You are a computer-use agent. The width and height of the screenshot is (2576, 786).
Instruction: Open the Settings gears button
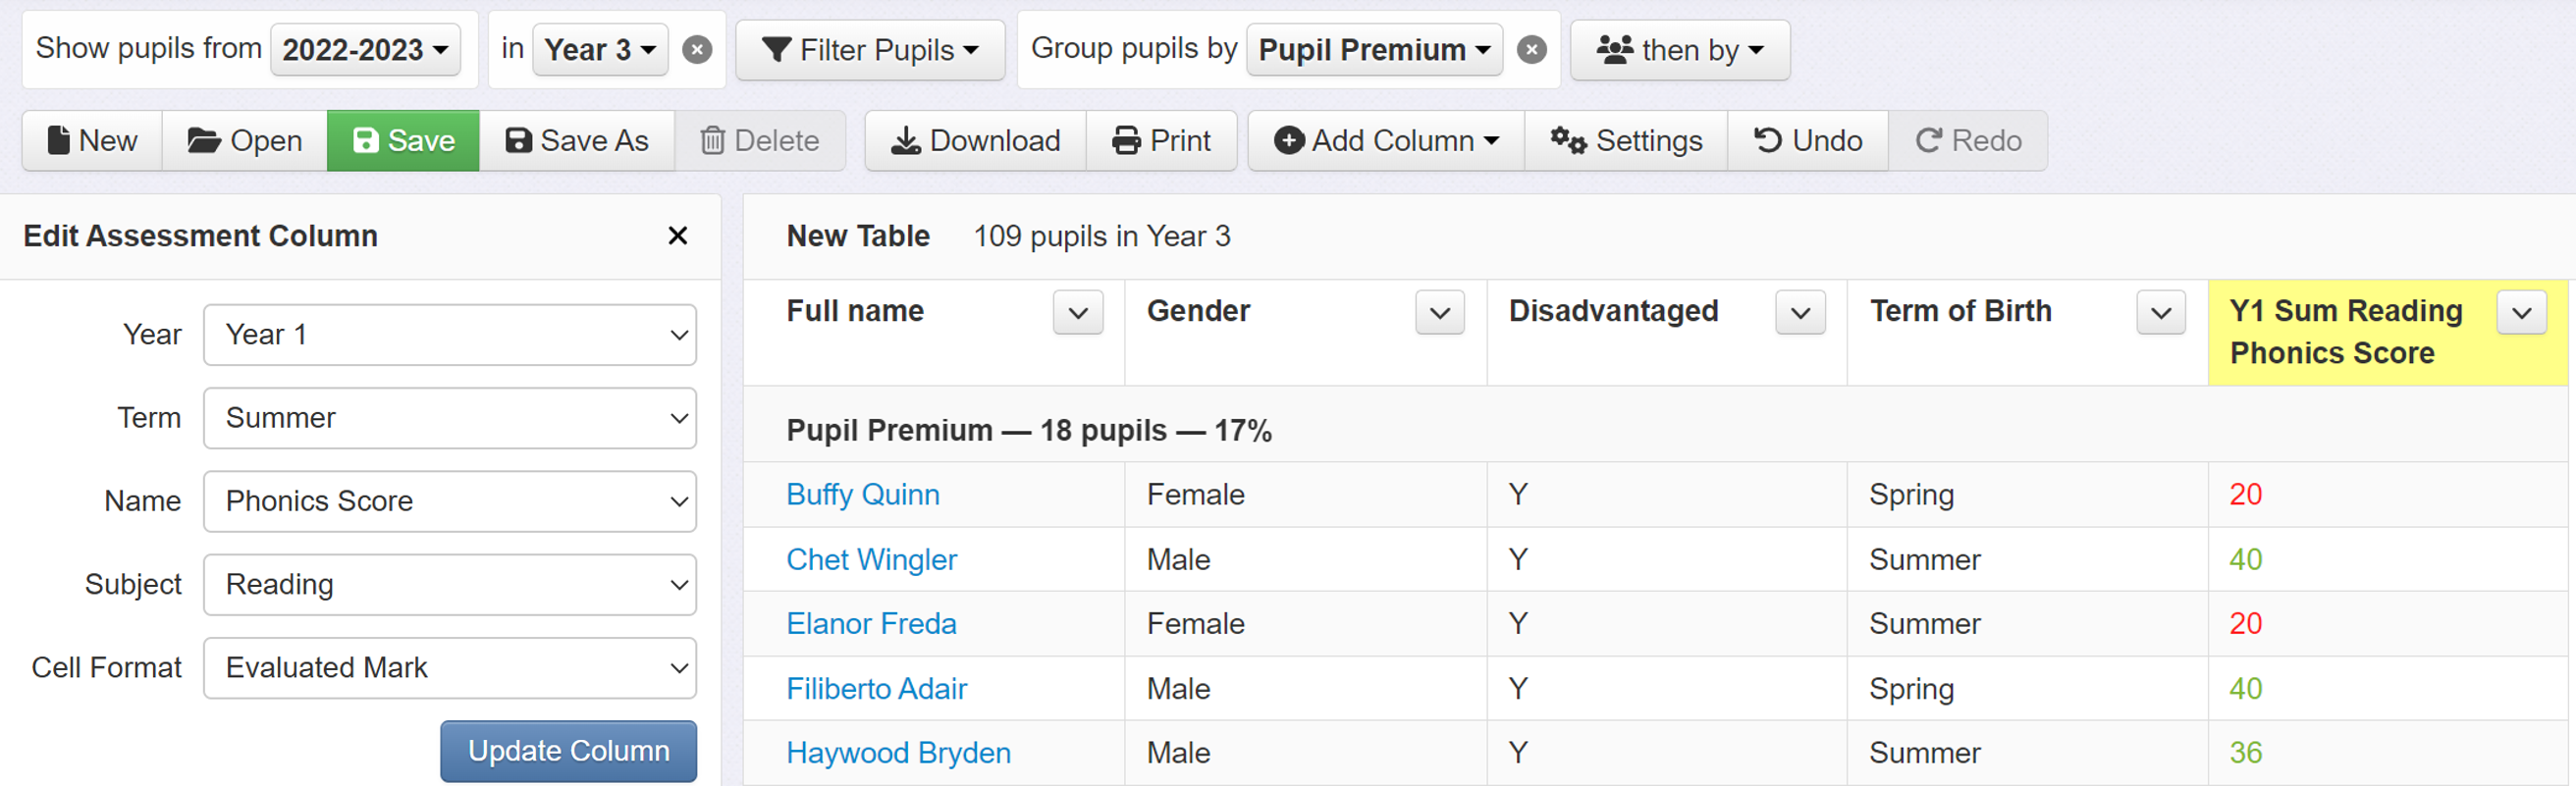tap(1626, 141)
